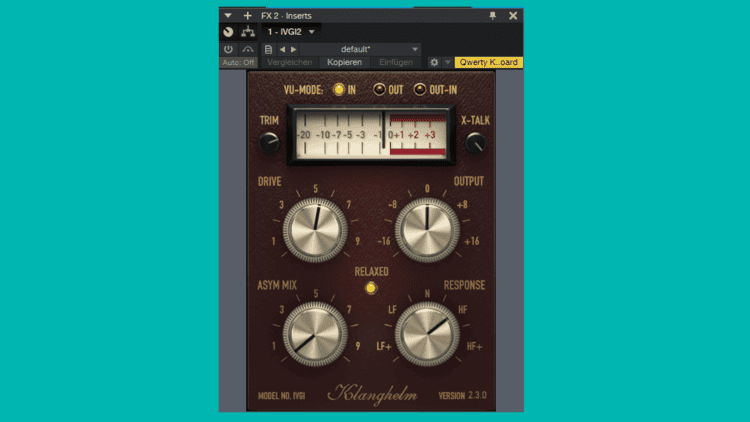Viewport: 750px width, 422px height.
Task: Click the Einfügen button
Action: coord(396,62)
